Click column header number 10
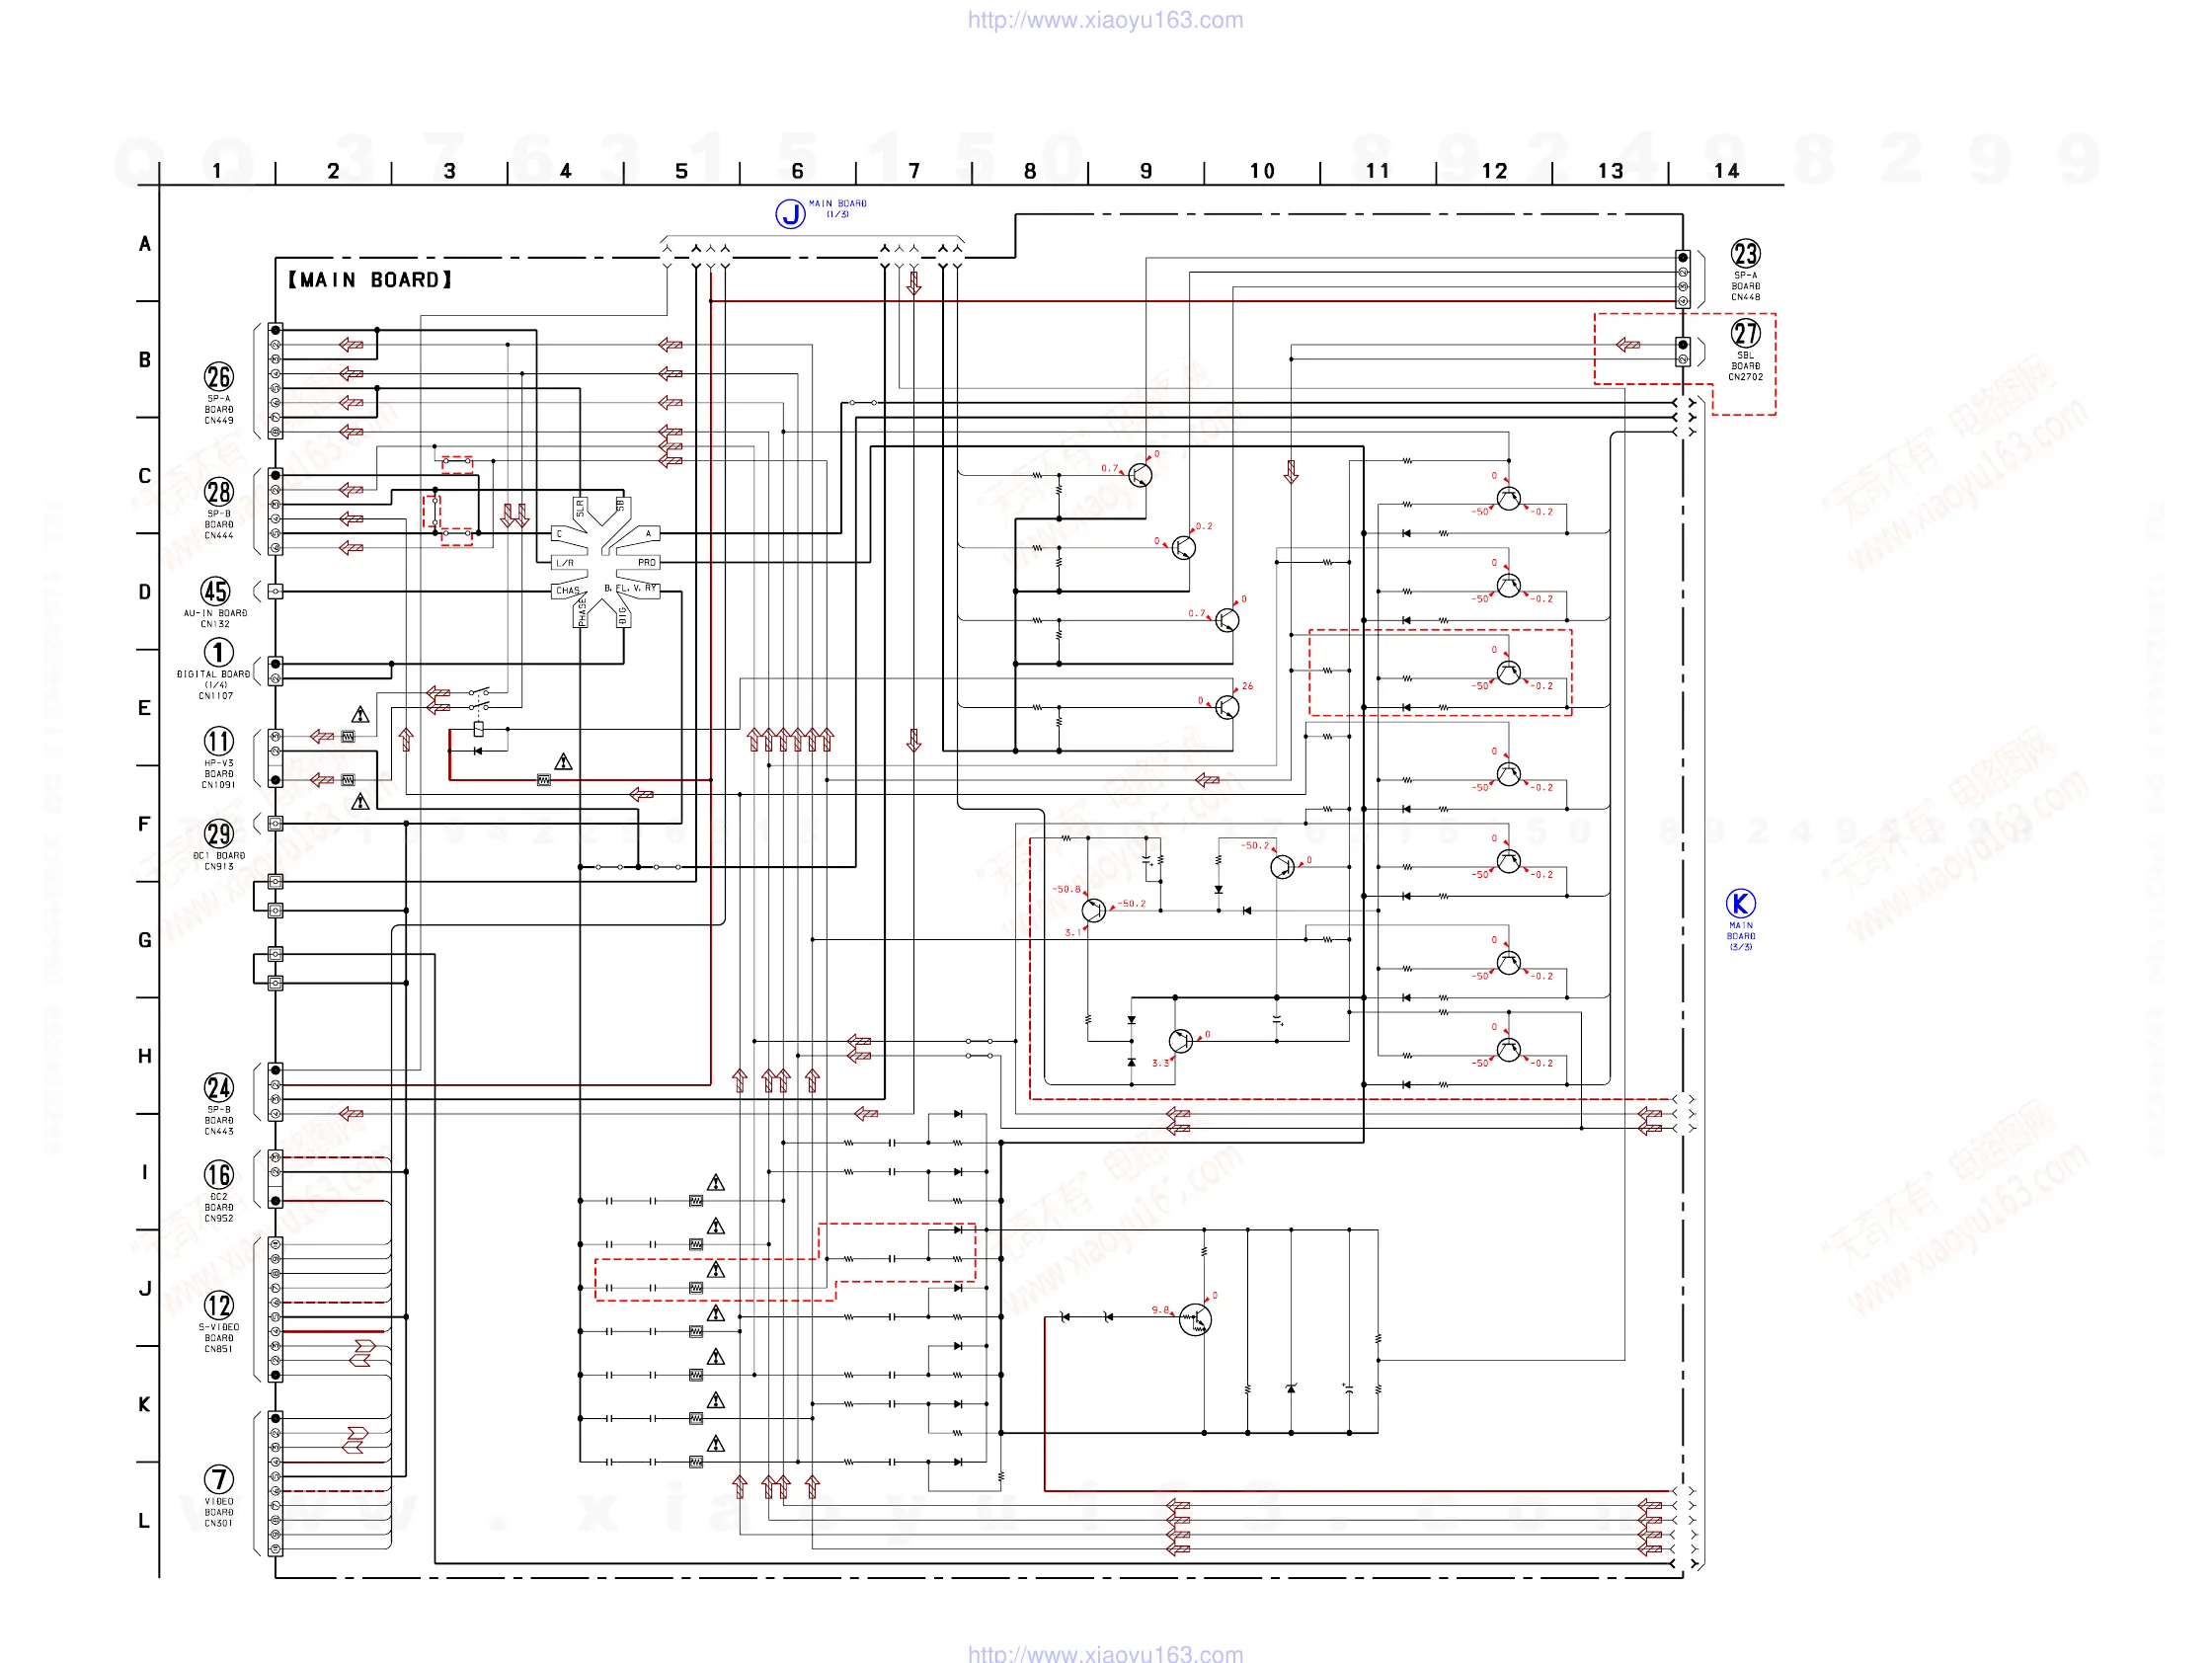Screen dimensions: 2212x1663 pyautogui.click(x=1262, y=171)
